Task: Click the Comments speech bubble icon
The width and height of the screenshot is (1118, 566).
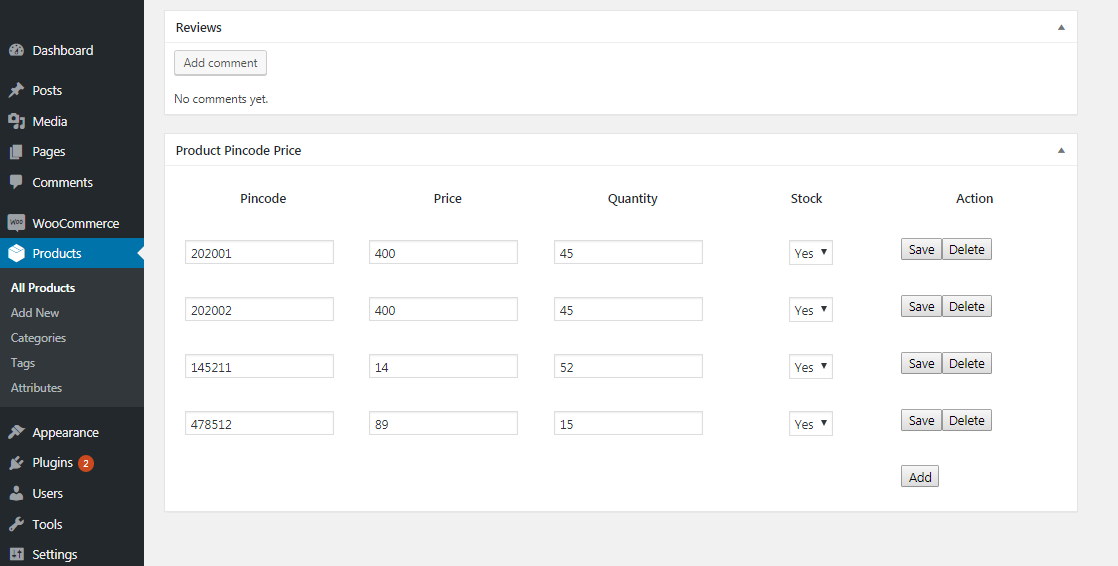Action: tap(16, 182)
